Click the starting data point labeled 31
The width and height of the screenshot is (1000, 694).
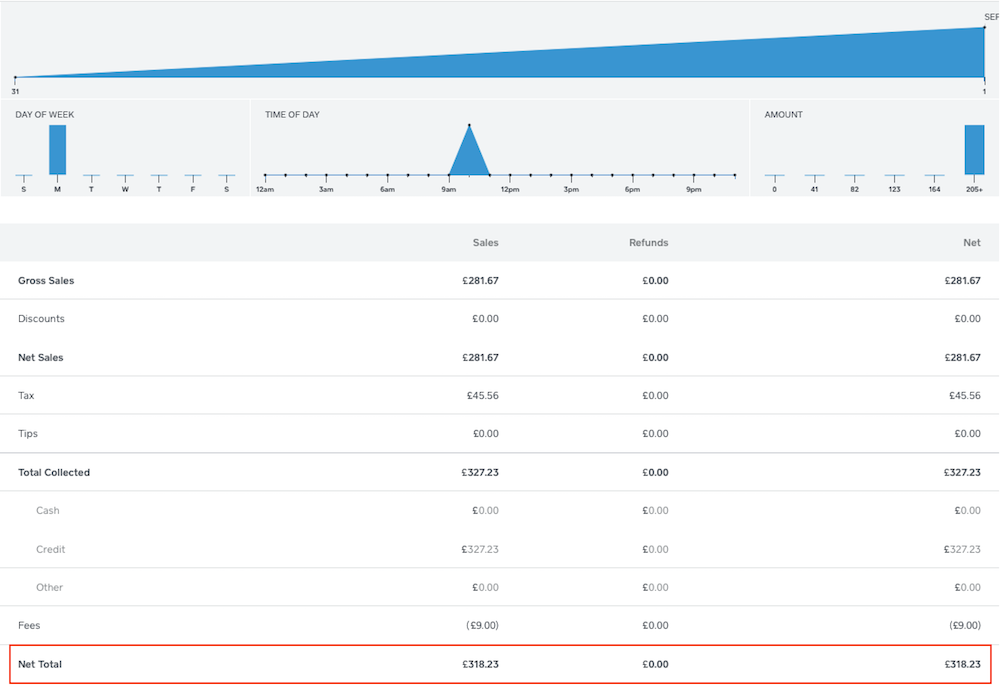[15, 78]
